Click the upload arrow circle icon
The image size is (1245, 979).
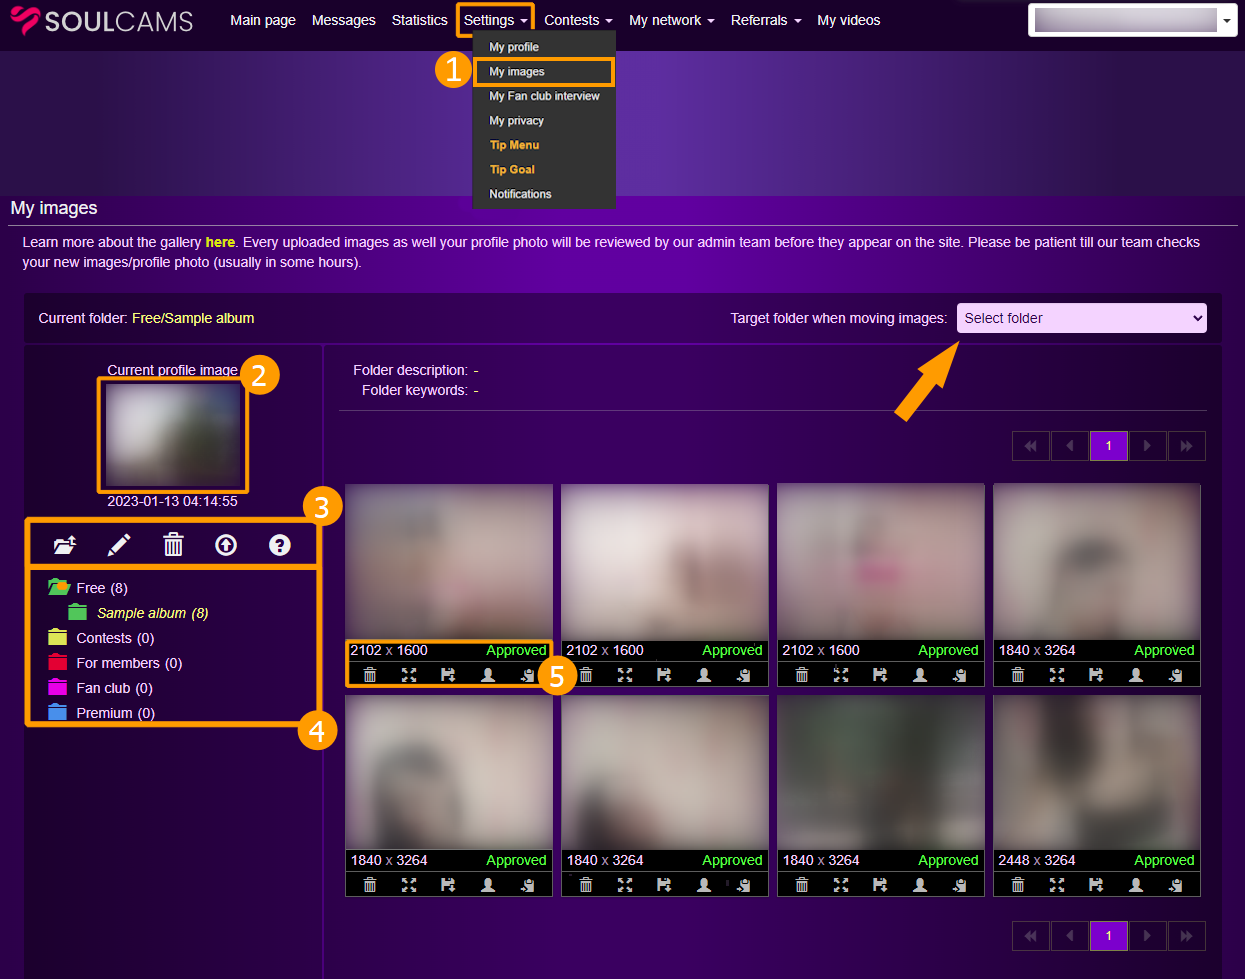(x=226, y=545)
